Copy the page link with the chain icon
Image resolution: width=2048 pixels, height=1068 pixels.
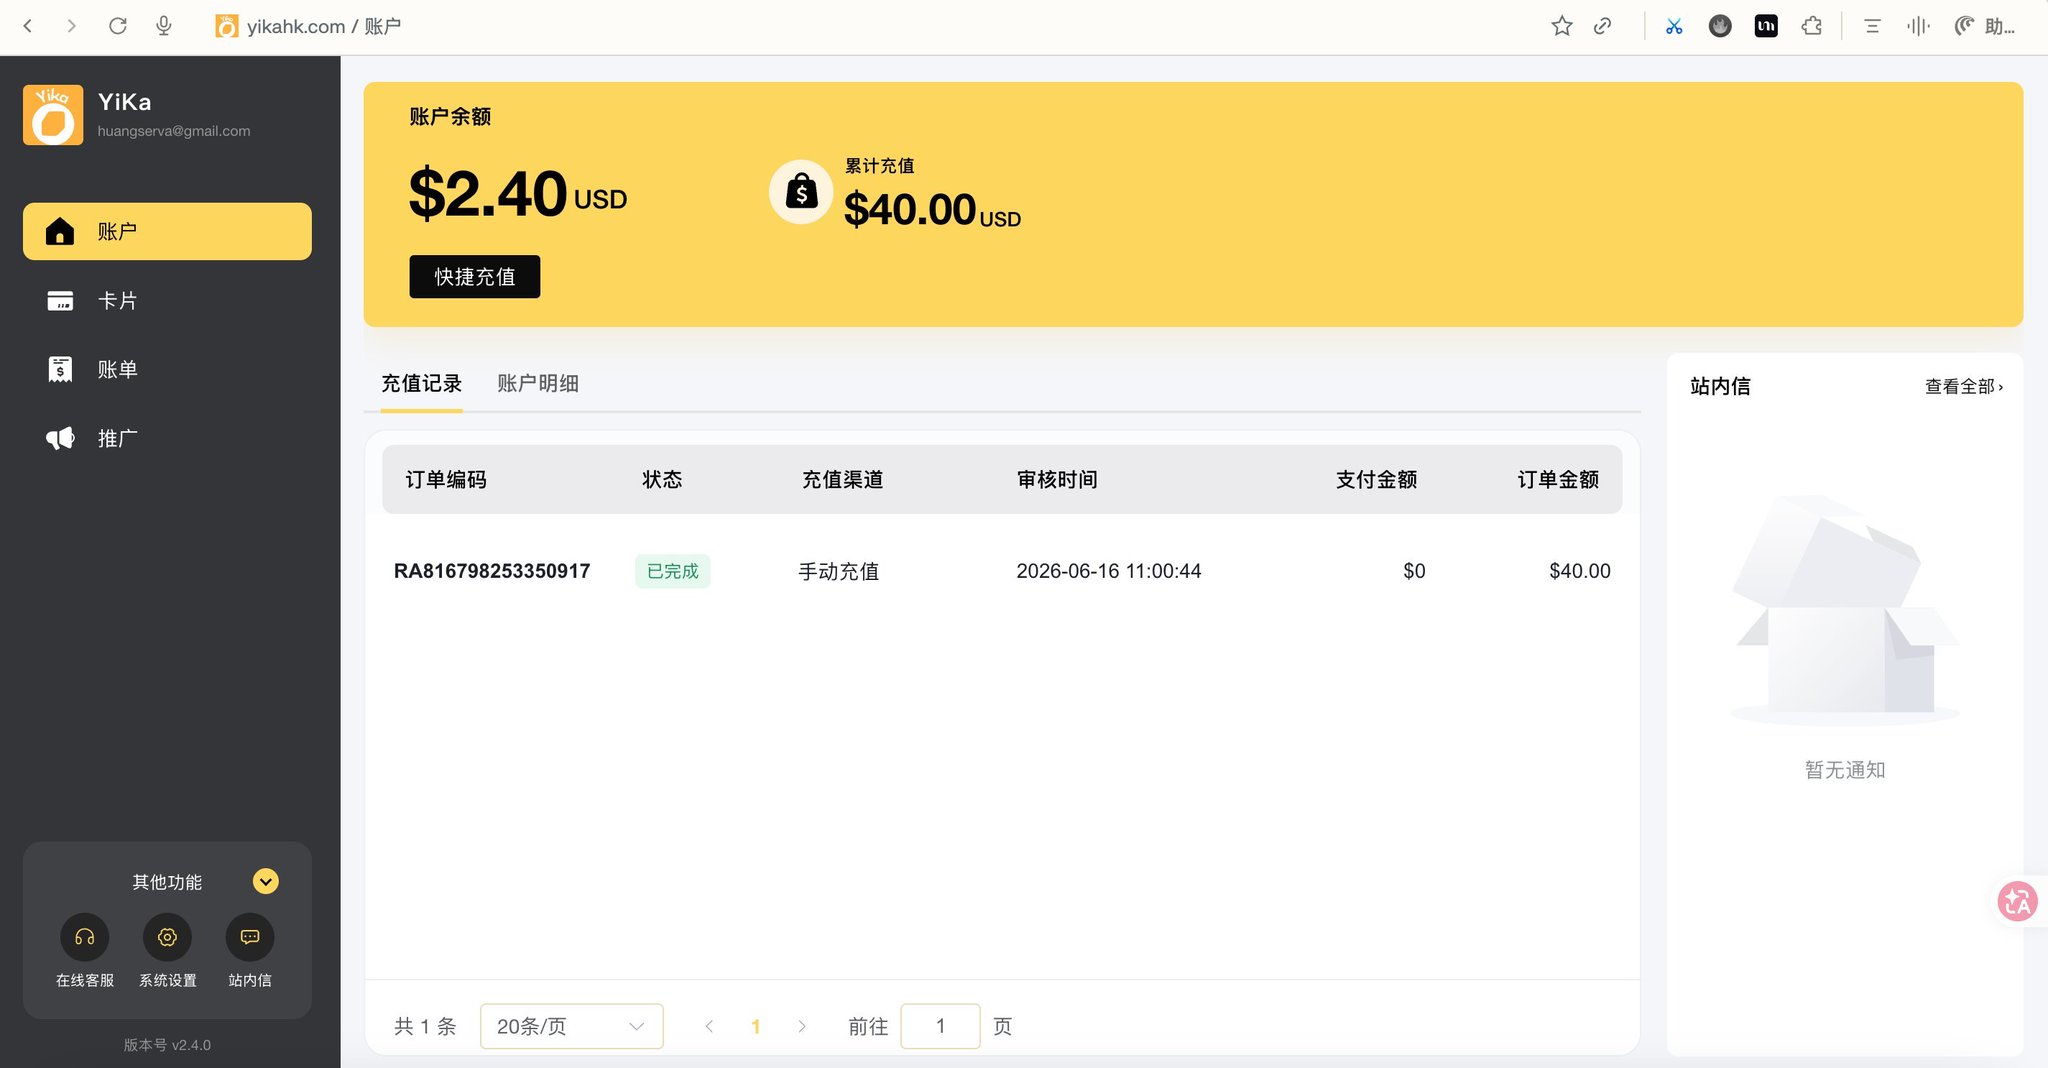coord(1603,26)
